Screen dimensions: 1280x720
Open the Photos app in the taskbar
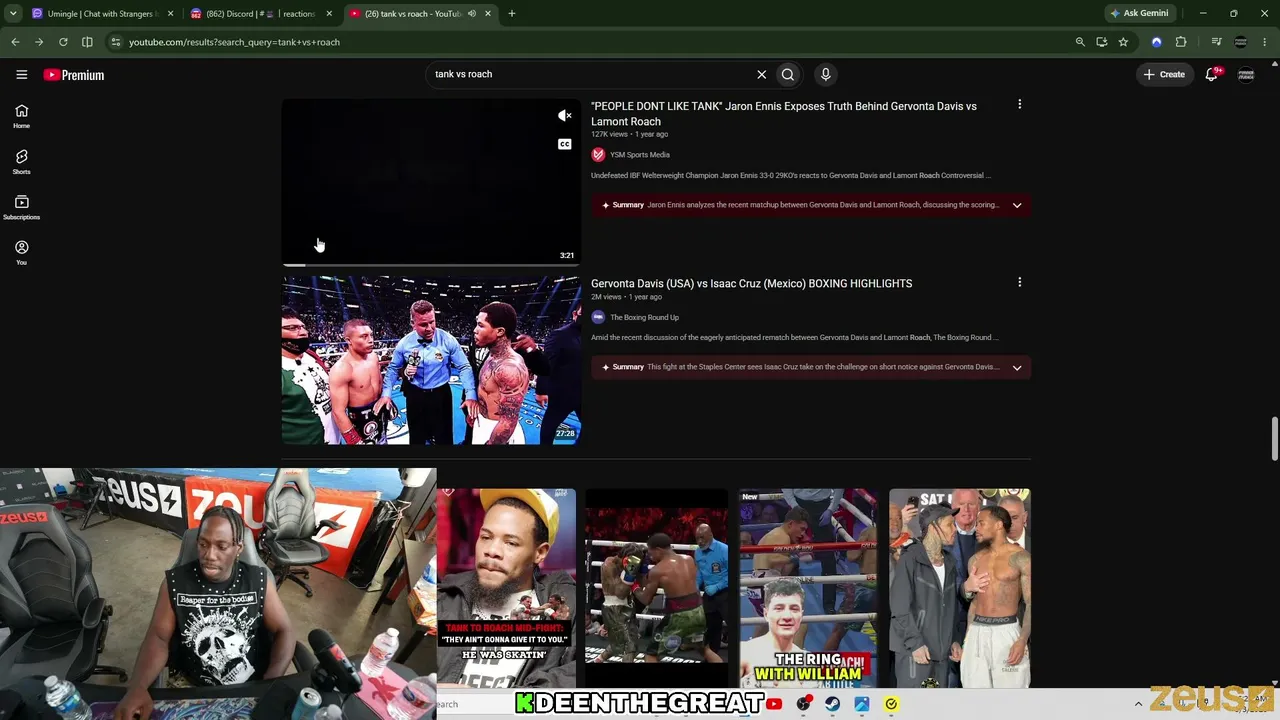tap(861, 704)
